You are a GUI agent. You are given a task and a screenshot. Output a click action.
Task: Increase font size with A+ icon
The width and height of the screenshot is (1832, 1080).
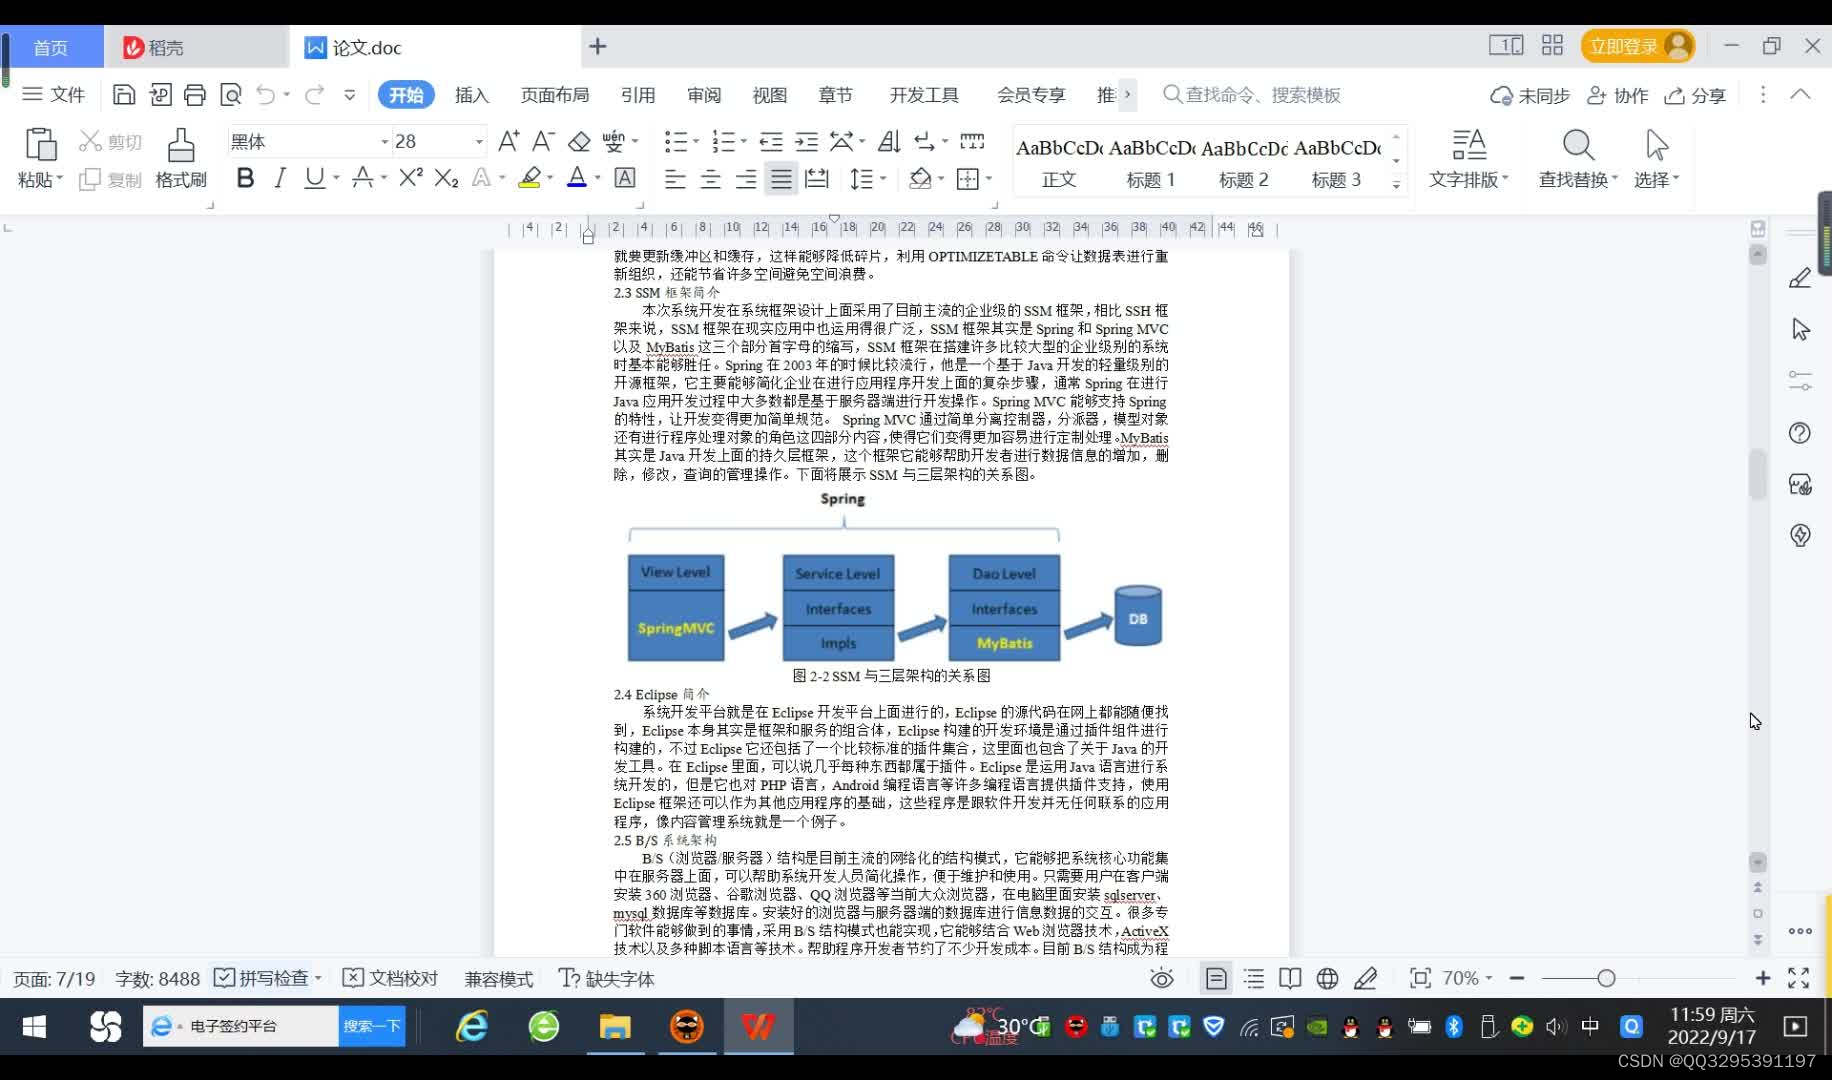[508, 141]
